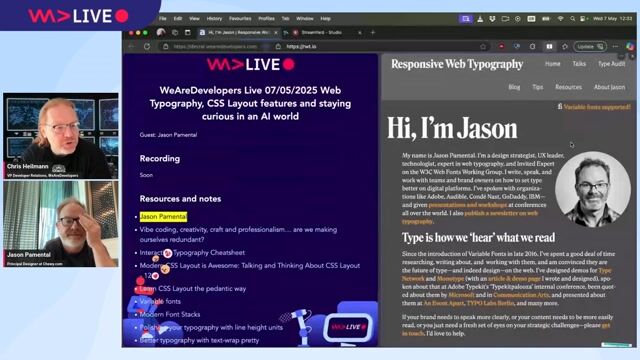Screen dimensions: 640x360
Task: Open the Tips navigation link
Action: [x=538, y=87]
